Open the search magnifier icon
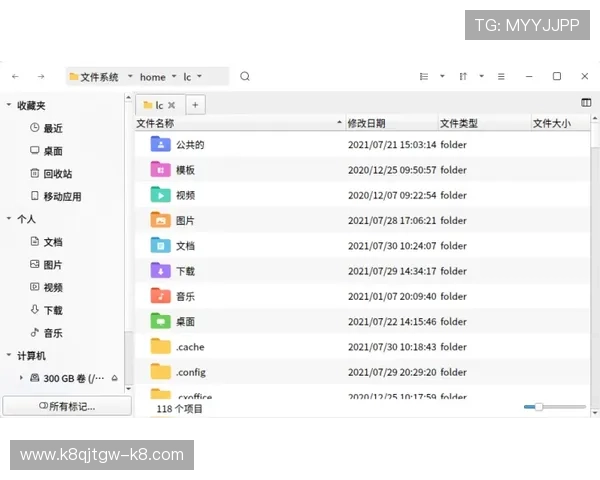The height and width of the screenshot is (480, 600). (245, 77)
